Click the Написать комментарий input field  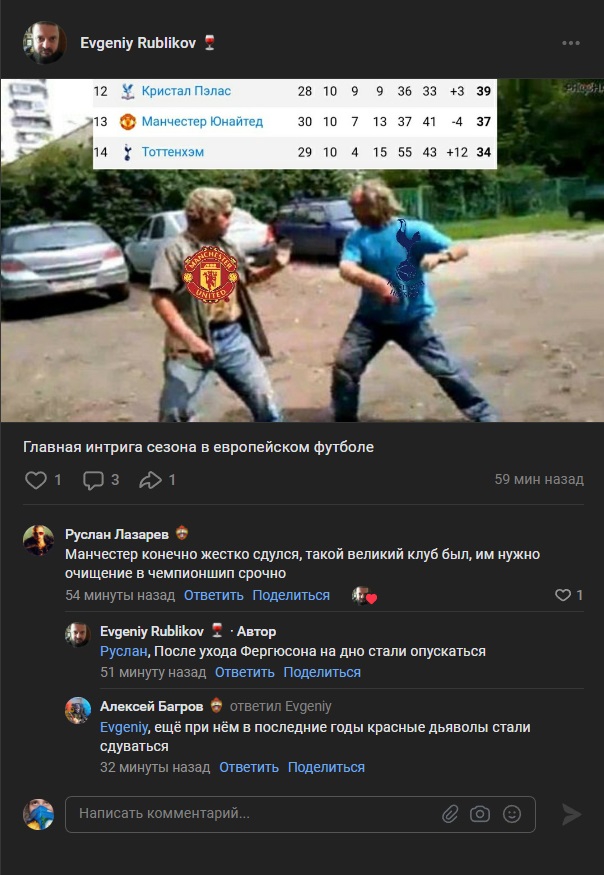300,814
